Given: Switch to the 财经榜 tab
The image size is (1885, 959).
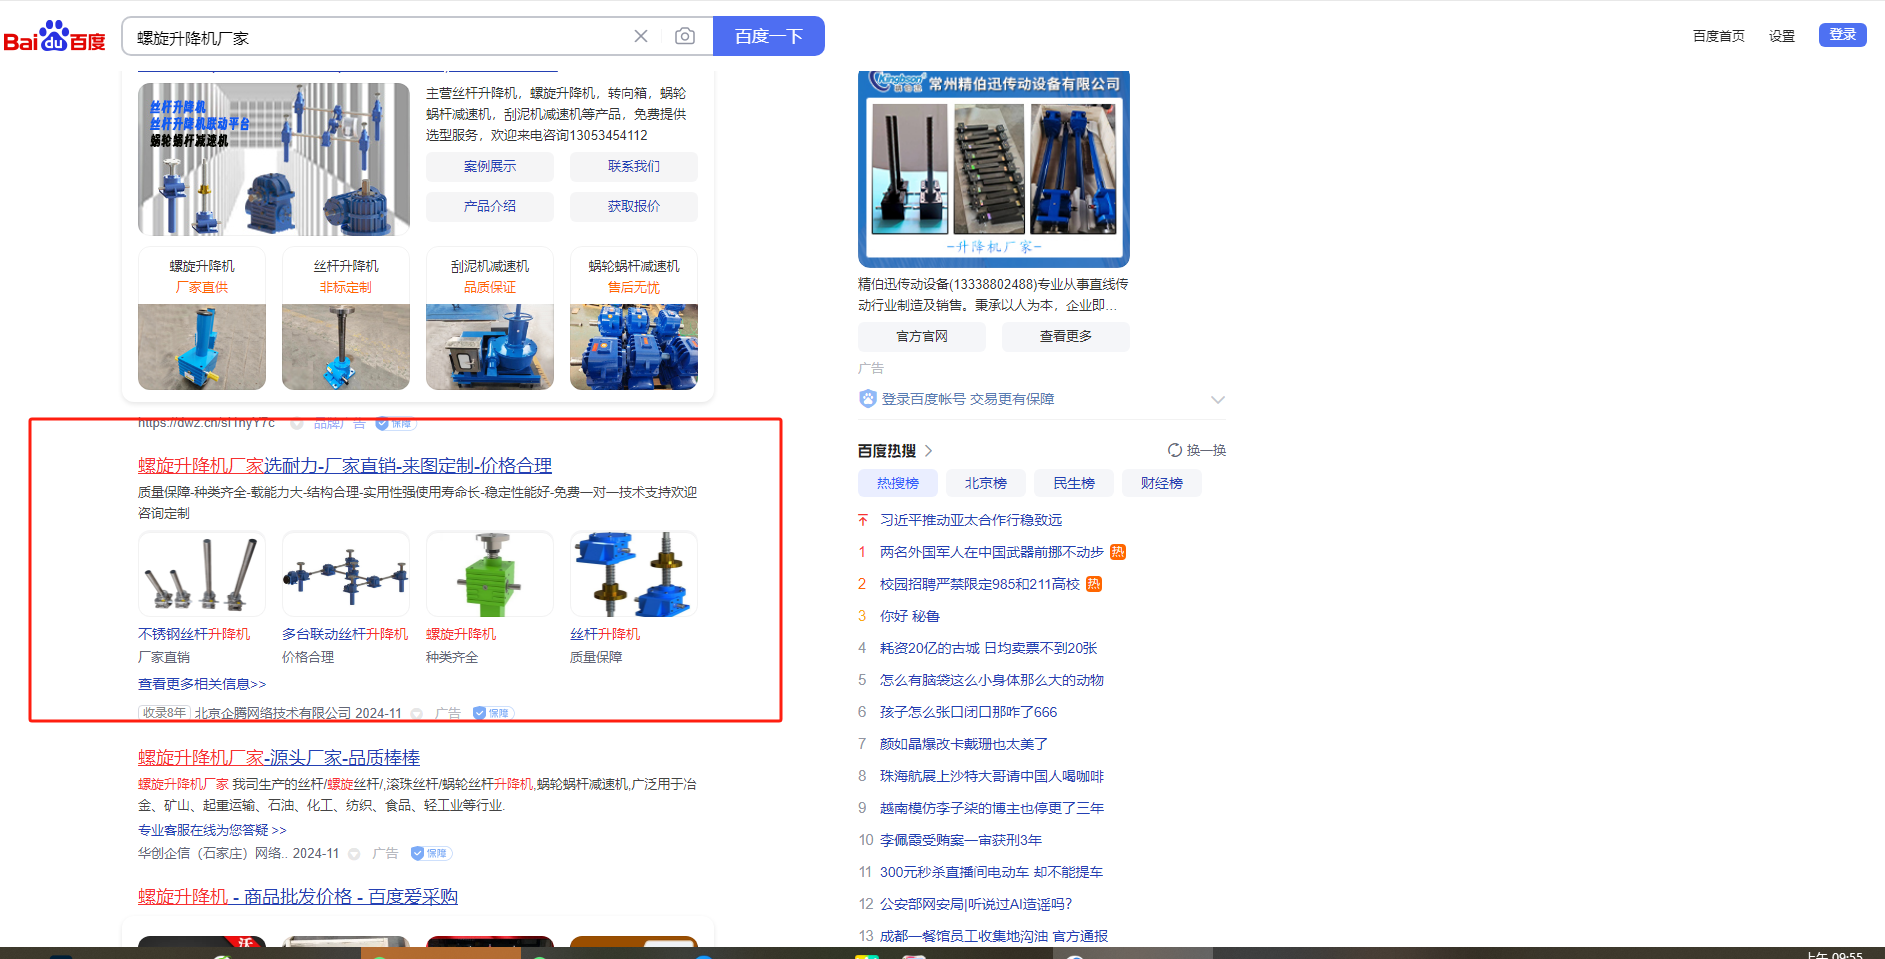Looking at the screenshot, I should (x=1162, y=483).
